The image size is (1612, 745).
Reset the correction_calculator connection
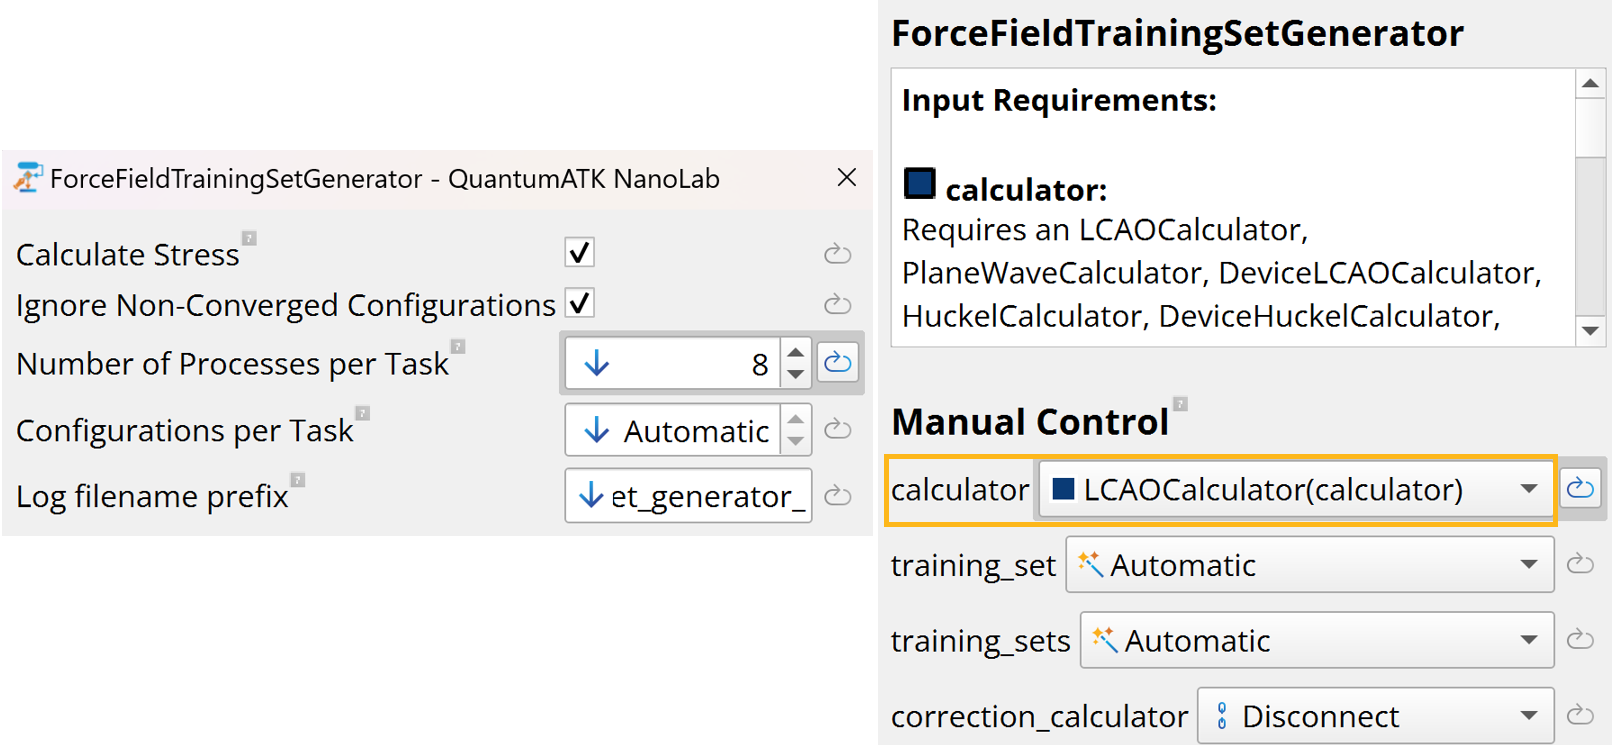coord(1580,716)
